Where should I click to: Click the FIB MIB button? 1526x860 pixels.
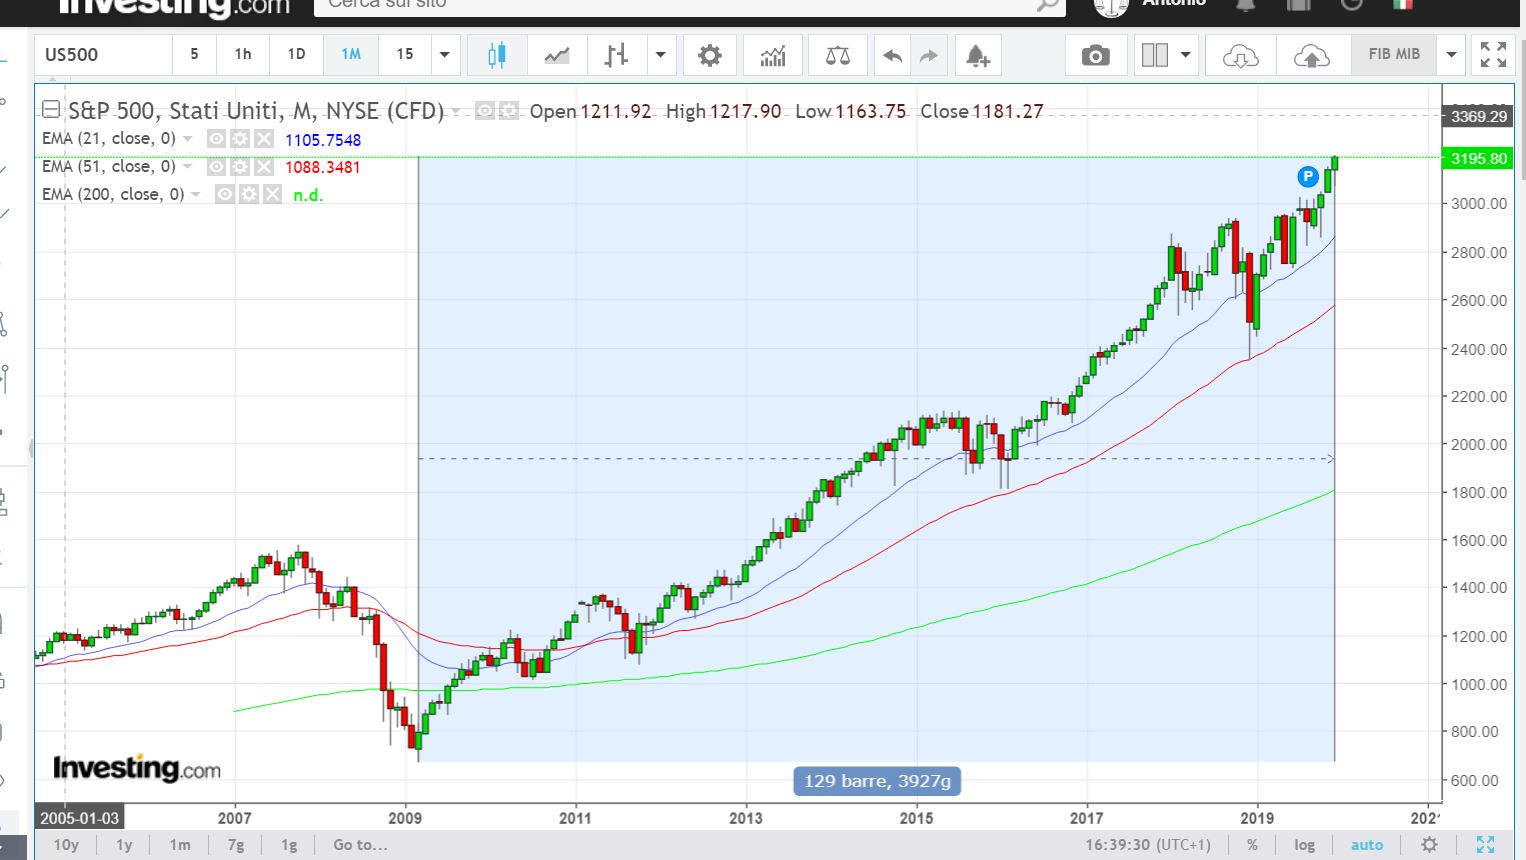[x=1394, y=55]
